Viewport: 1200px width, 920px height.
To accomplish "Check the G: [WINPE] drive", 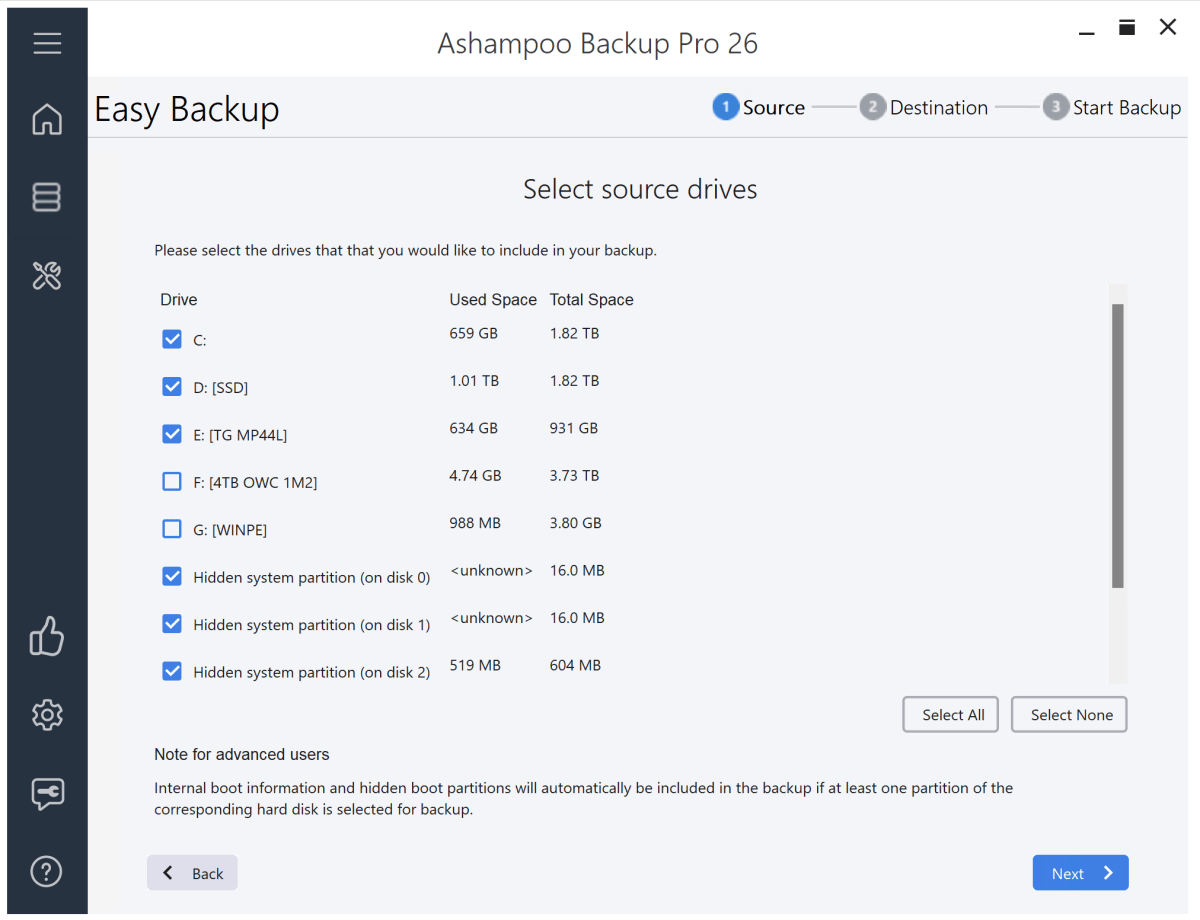I will [x=172, y=528].
